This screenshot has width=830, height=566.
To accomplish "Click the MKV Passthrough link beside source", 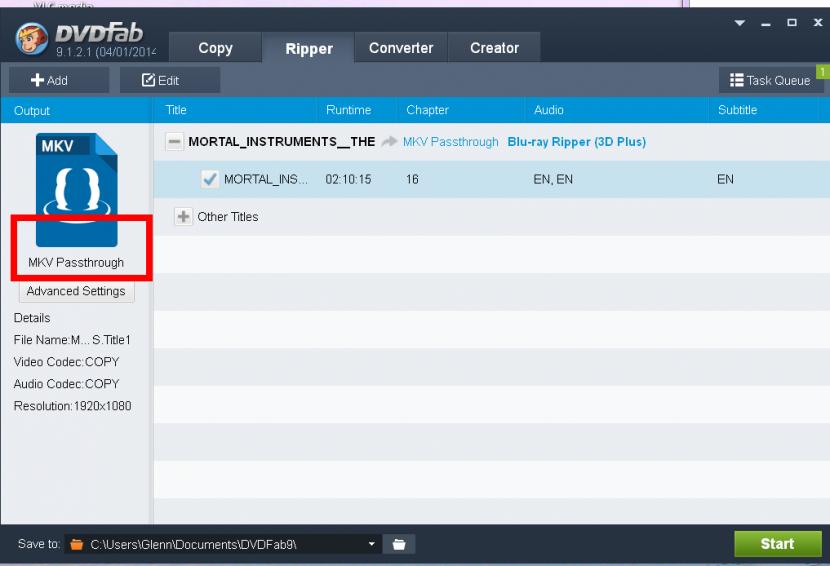I will pos(450,142).
